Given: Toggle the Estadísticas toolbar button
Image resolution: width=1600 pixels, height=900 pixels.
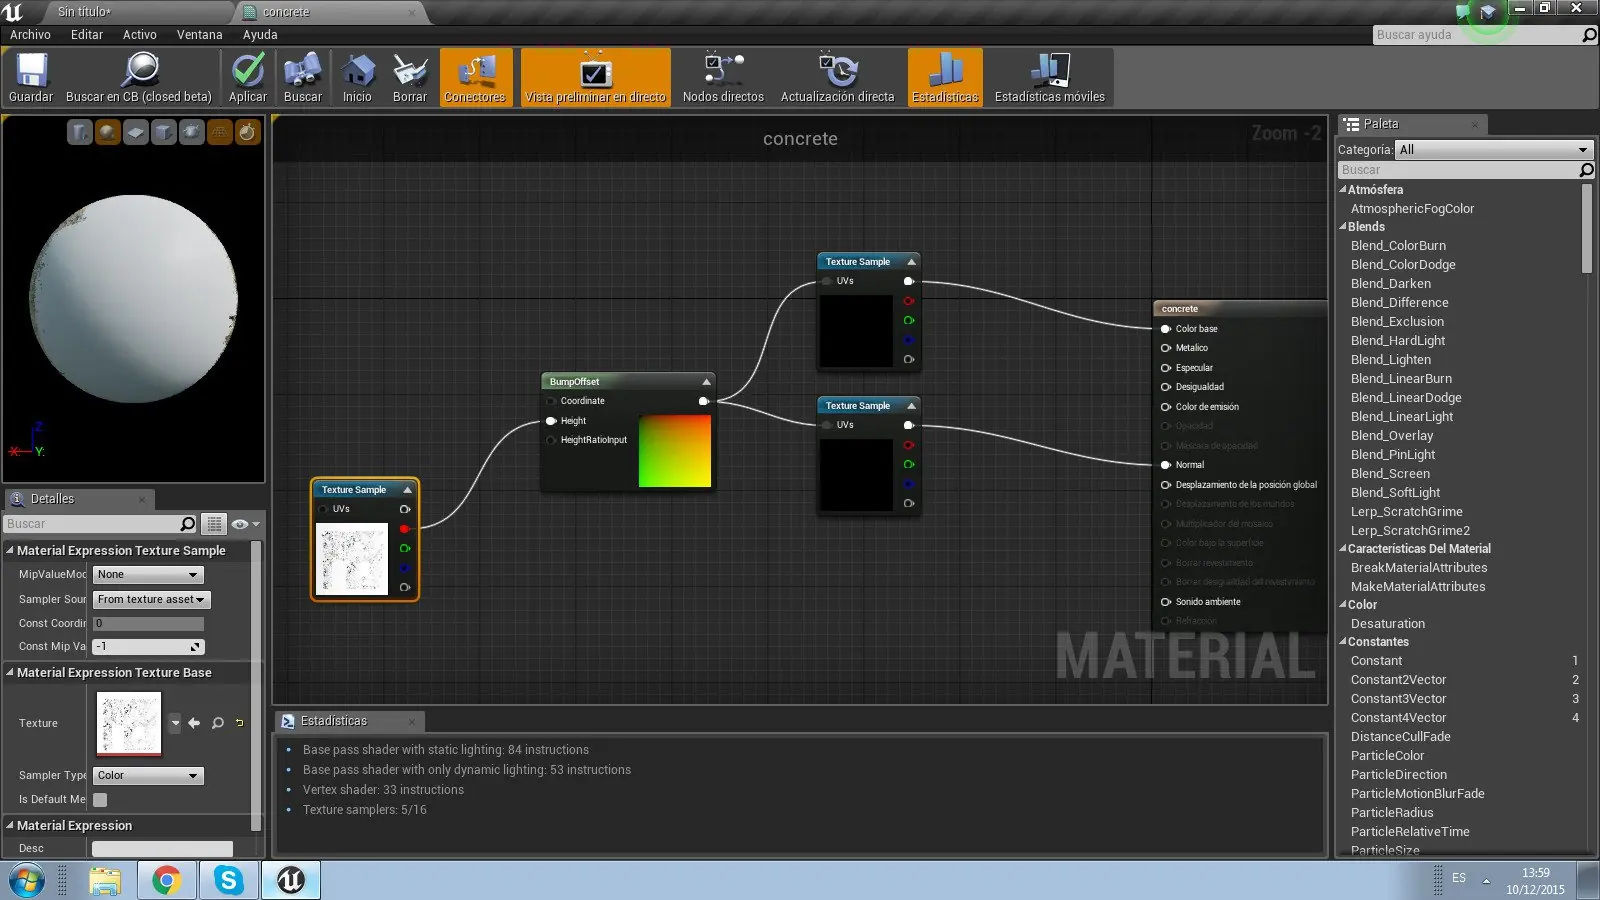Looking at the screenshot, I should tap(945, 78).
